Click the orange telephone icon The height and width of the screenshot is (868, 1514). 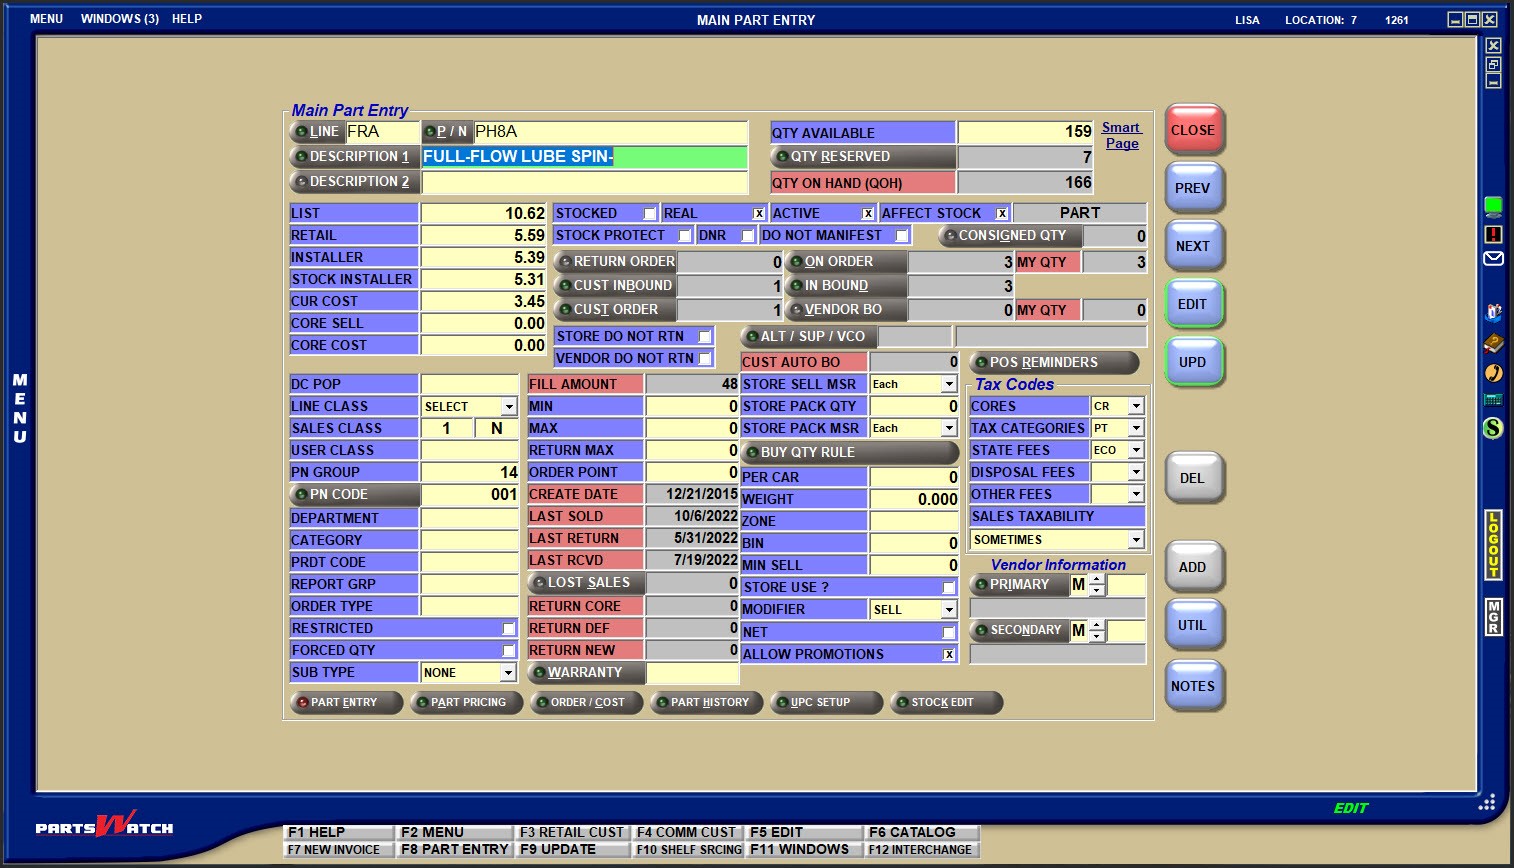click(1493, 373)
